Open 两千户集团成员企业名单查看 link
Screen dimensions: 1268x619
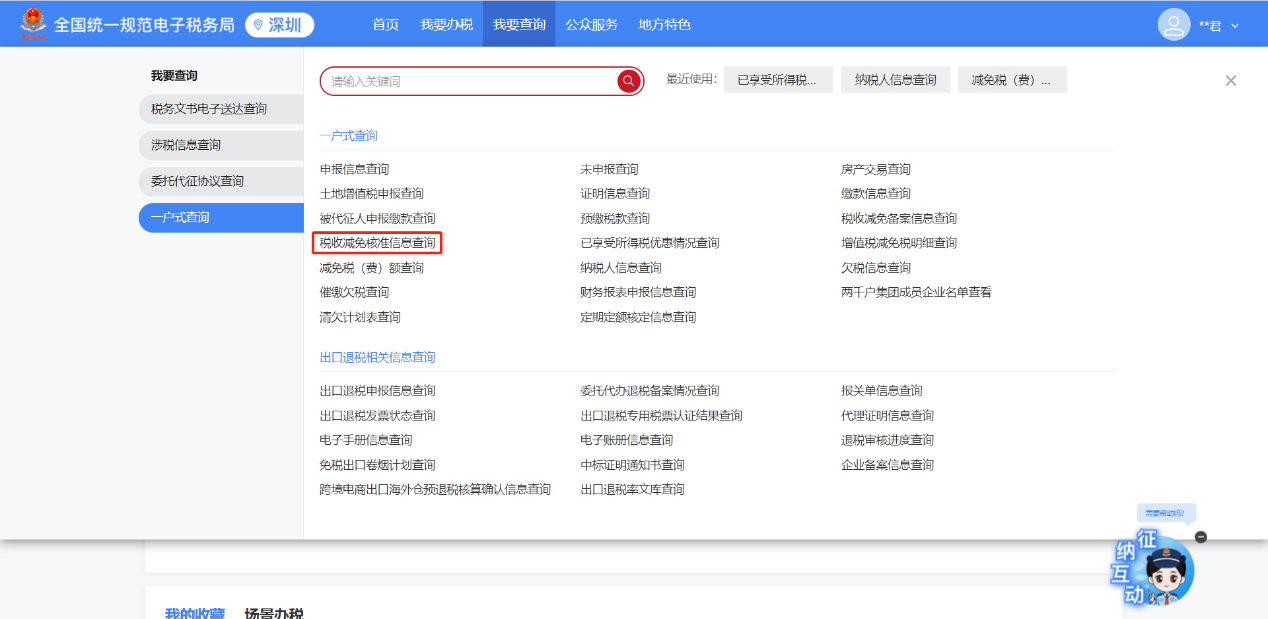tap(917, 292)
